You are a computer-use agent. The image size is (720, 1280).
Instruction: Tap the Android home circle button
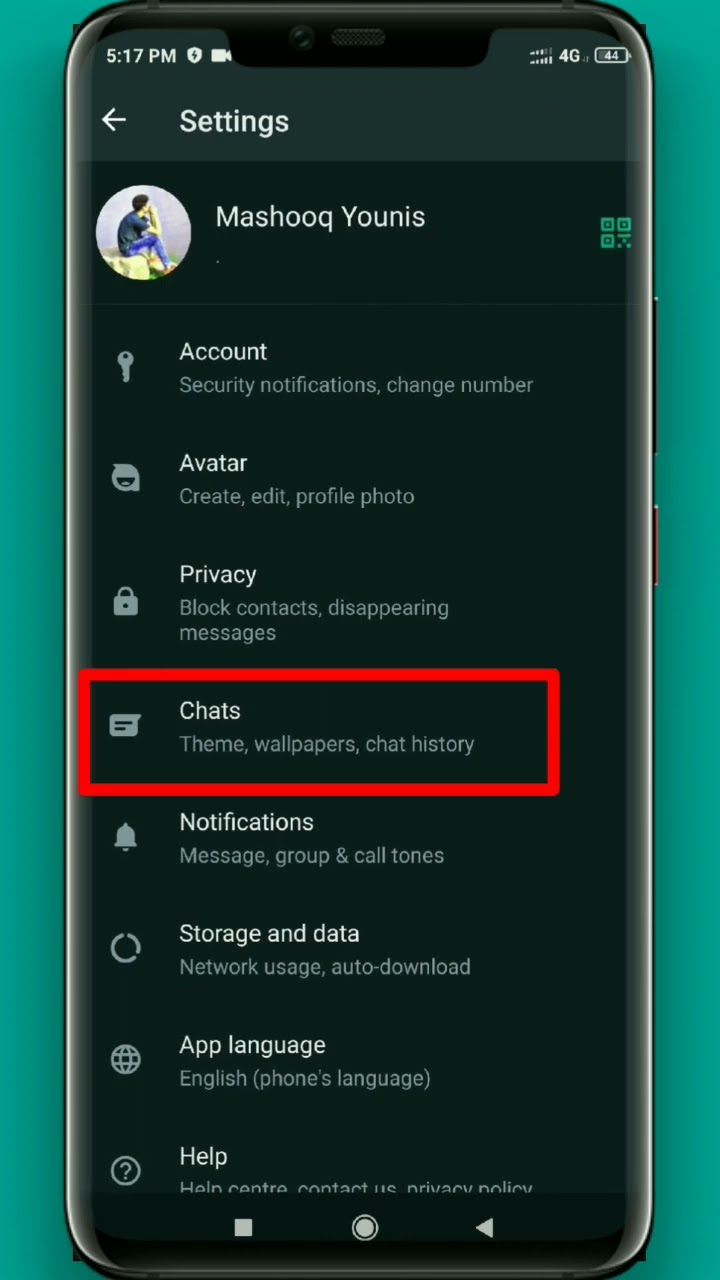coord(365,1227)
